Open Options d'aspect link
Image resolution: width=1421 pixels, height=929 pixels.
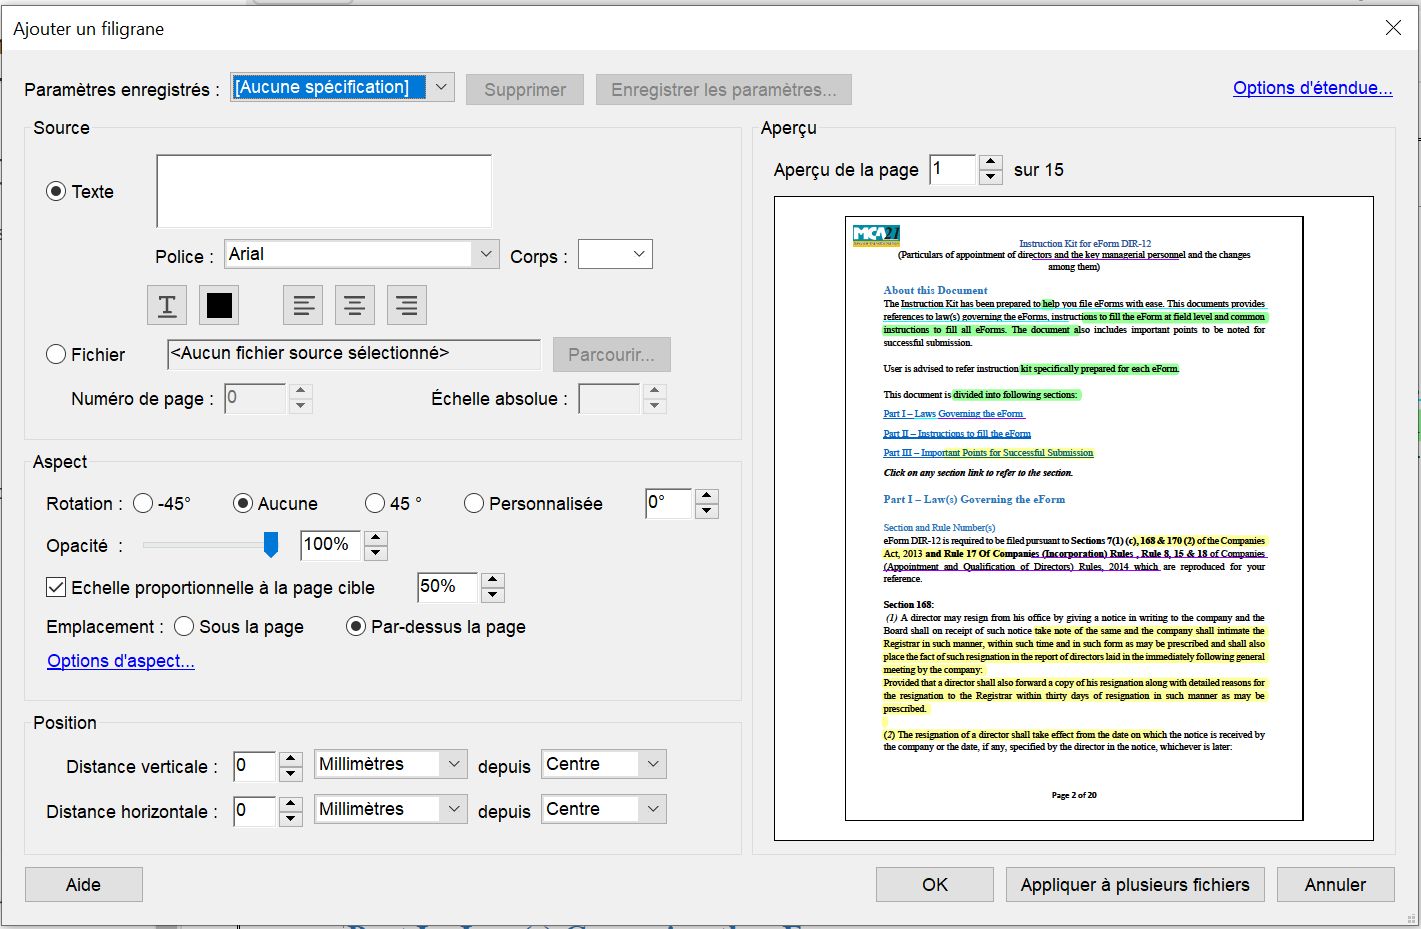(121, 661)
